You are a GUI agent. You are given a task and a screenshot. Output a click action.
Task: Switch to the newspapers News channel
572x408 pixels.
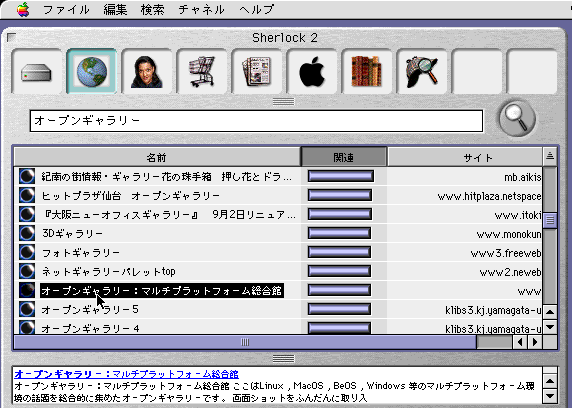tap(257, 72)
